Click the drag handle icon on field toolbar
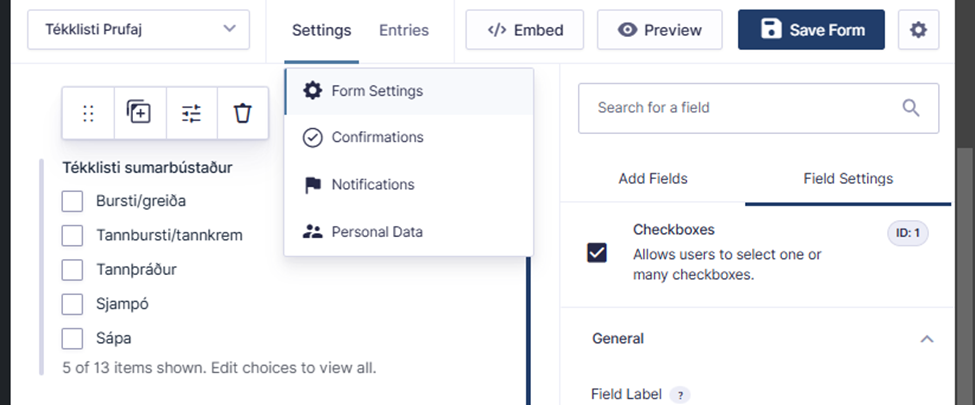This screenshot has height=405, width=975. [x=88, y=113]
